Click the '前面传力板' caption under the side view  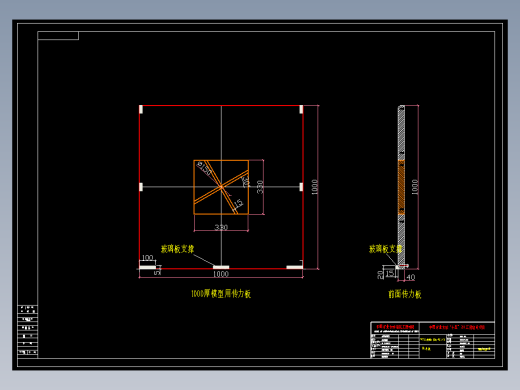tap(405, 294)
